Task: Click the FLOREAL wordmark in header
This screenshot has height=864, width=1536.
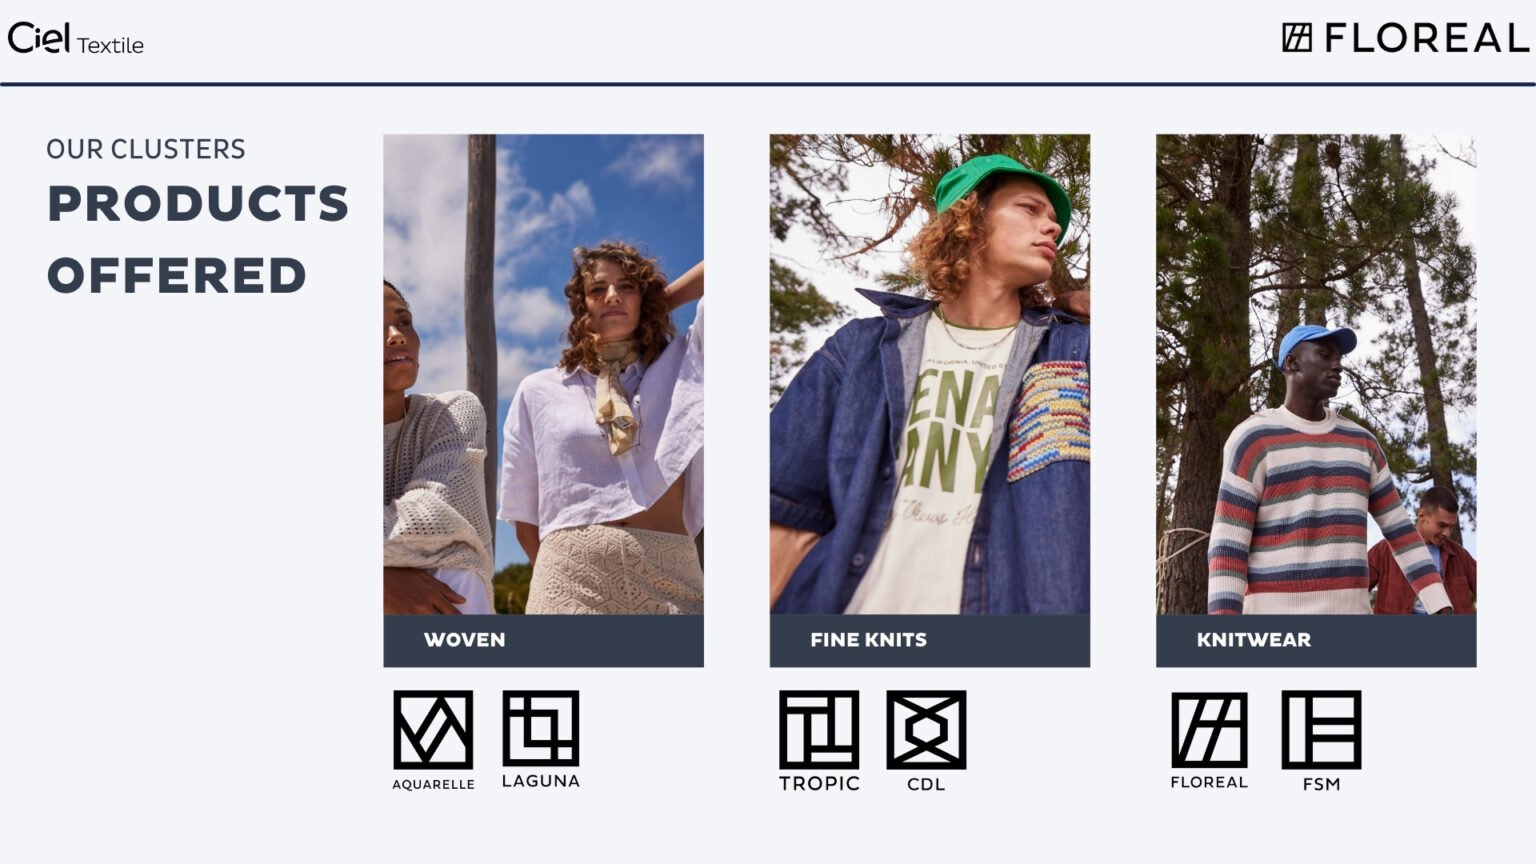Action: [1427, 39]
